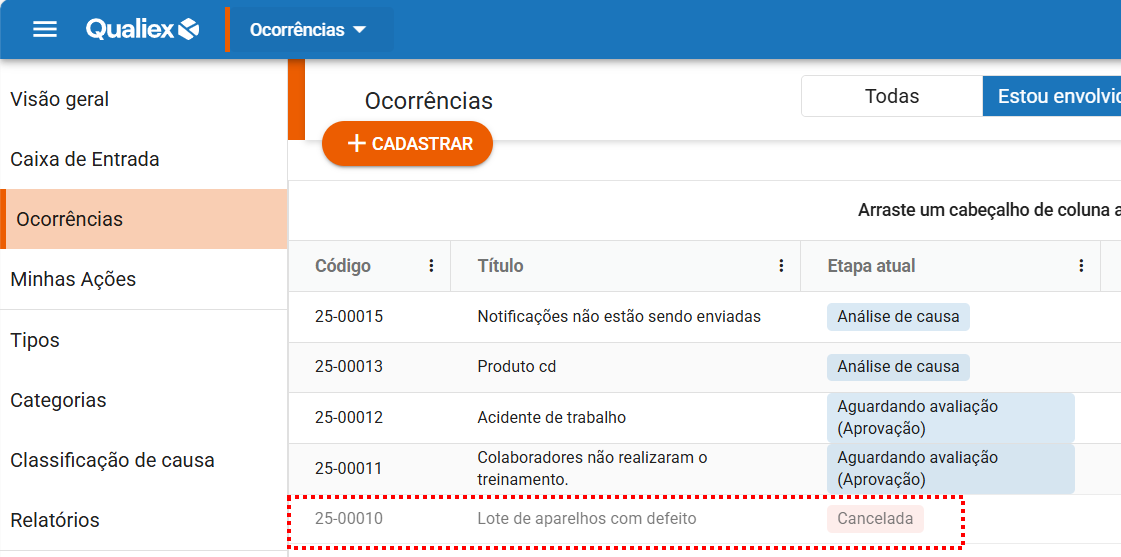Open Caixa de Entrada from sidebar

click(85, 159)
